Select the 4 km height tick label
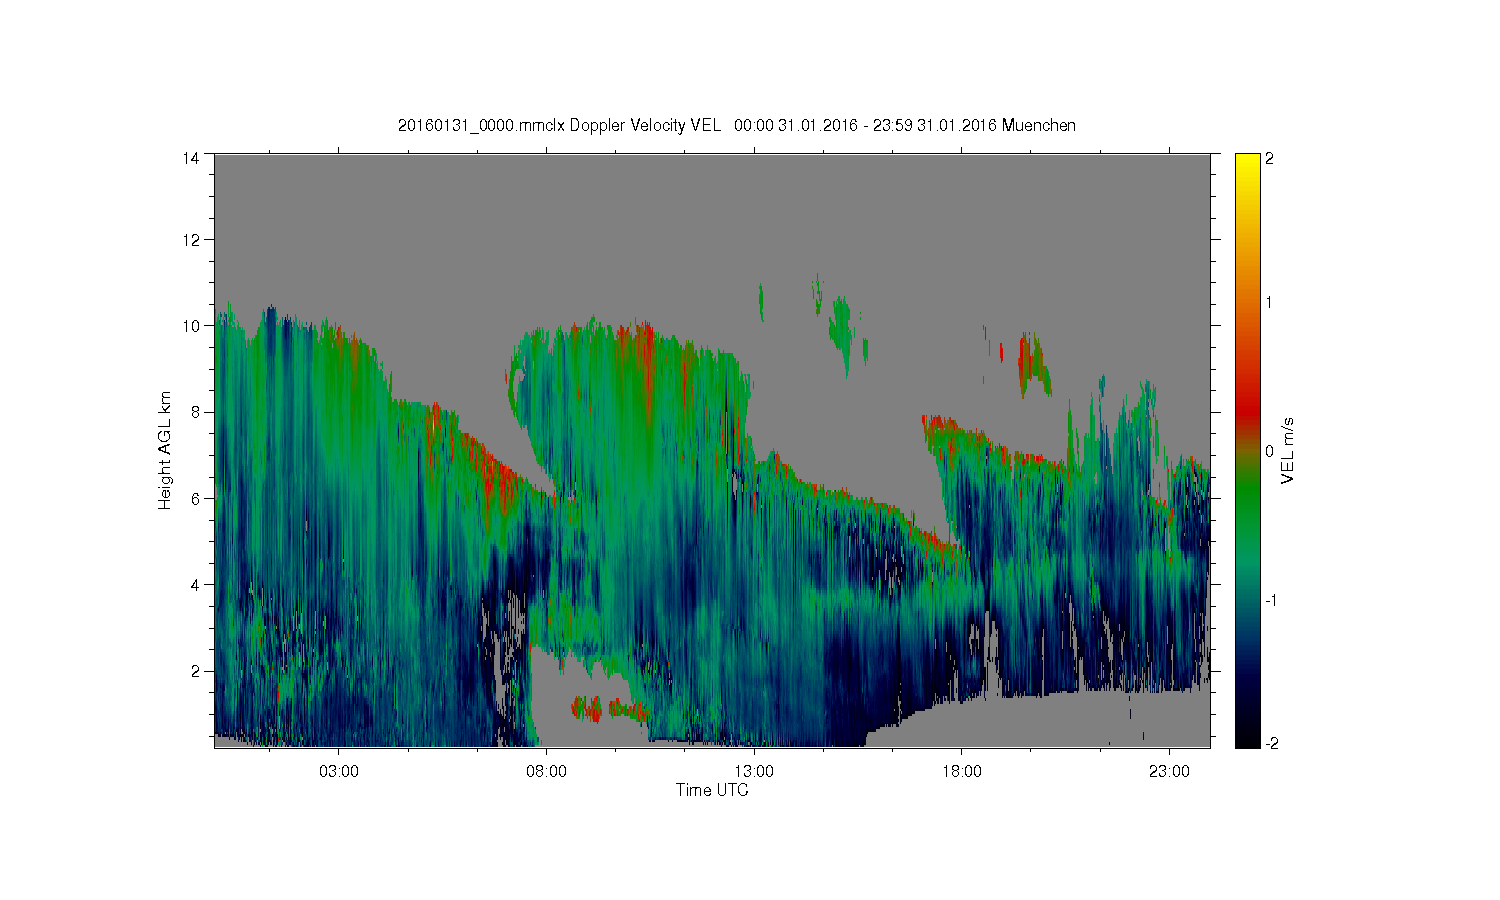The width and height of the screenshot is (1500, 900). click(195, 584)
